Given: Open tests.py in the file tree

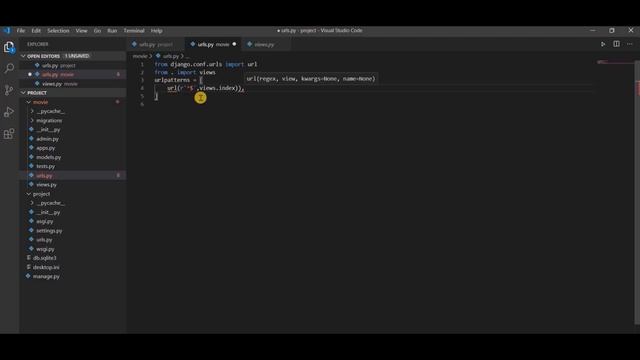Looking at the screenshot, I should point(73,166).
